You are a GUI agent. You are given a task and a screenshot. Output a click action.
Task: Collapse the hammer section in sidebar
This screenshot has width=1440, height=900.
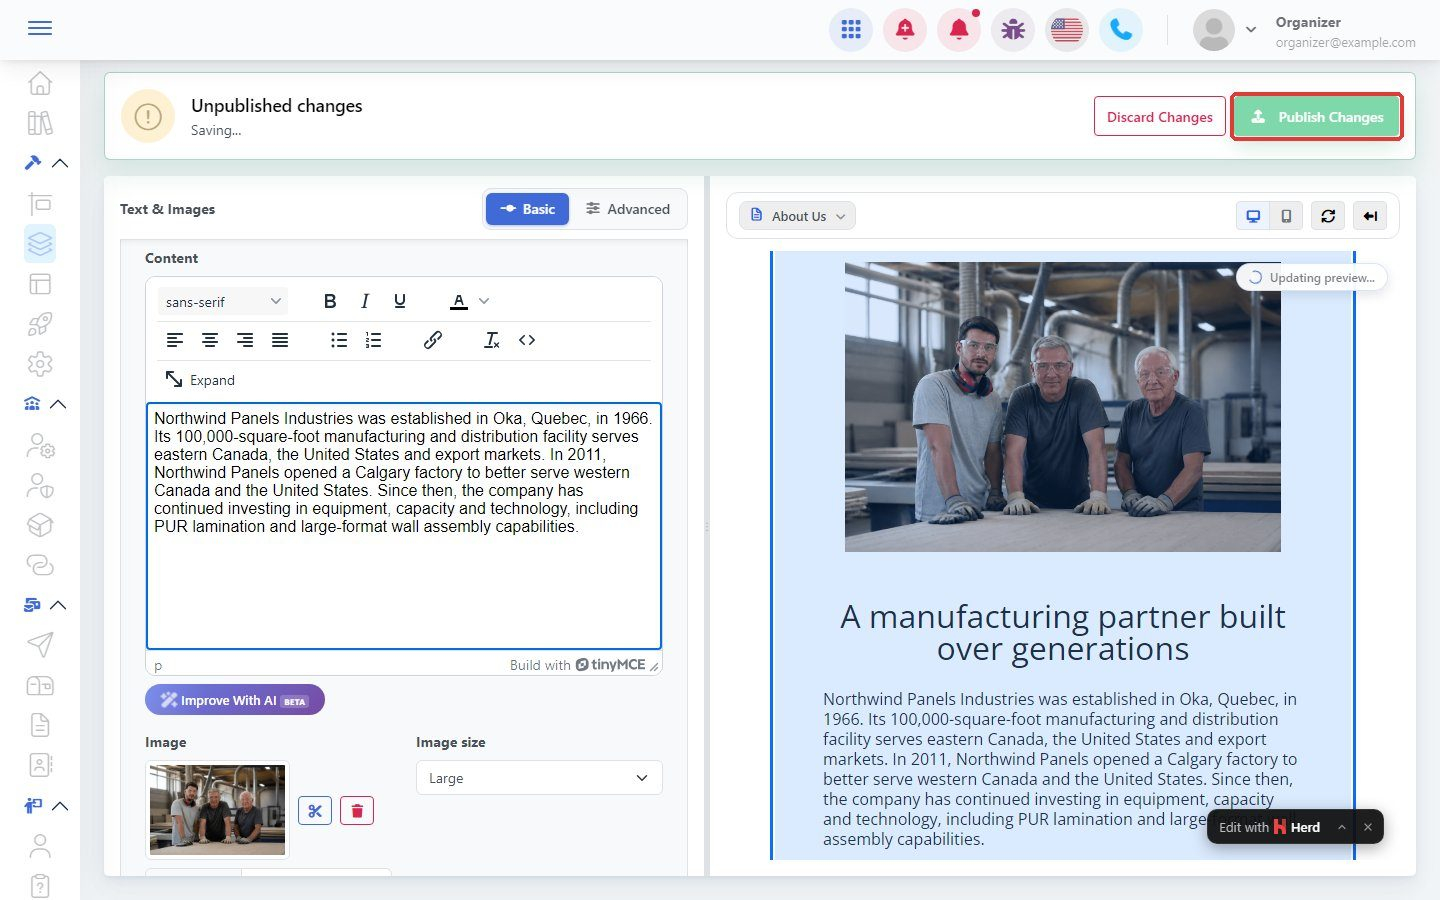(x=60, y=163)
